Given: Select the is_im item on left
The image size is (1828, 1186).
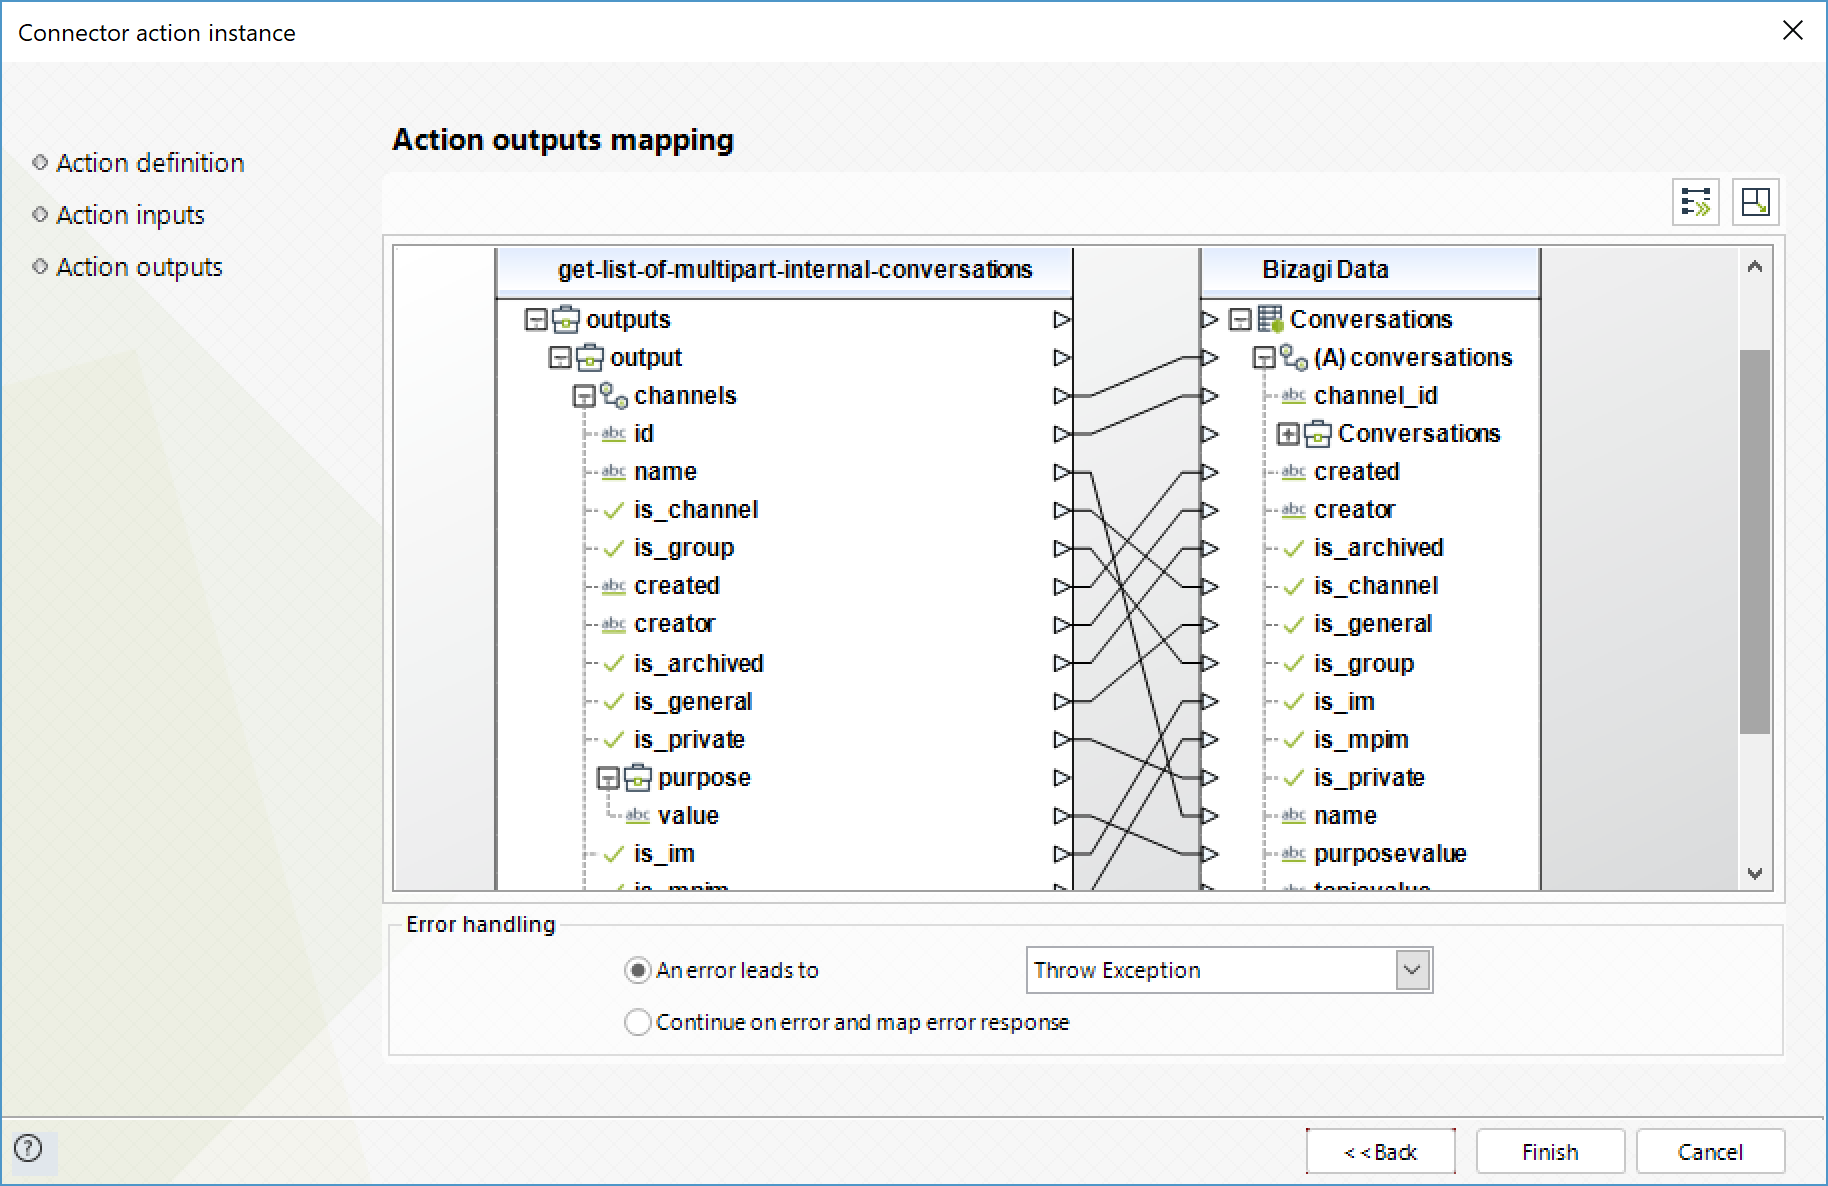Looking at the screenshot, I should point(664,854).
